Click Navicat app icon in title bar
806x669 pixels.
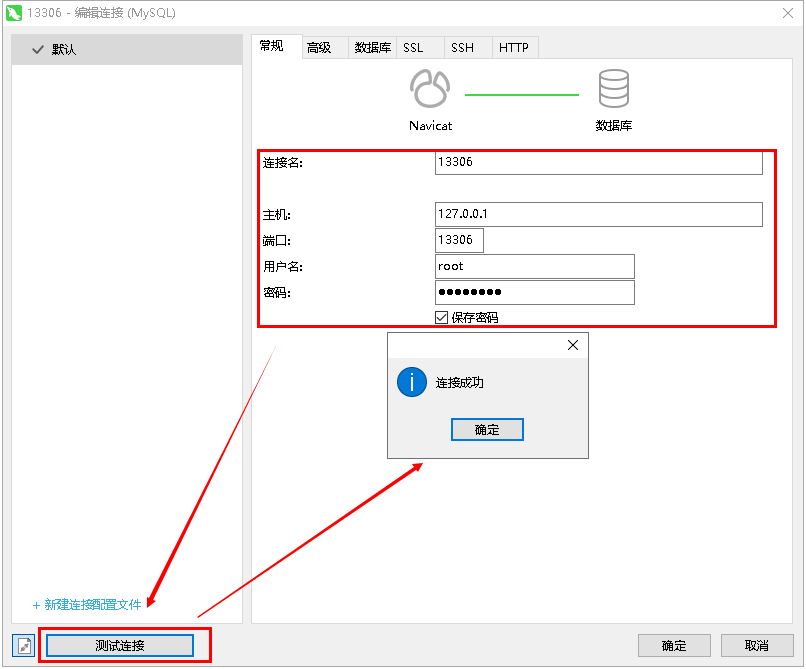pyautogui.click(x=14, y=13)
